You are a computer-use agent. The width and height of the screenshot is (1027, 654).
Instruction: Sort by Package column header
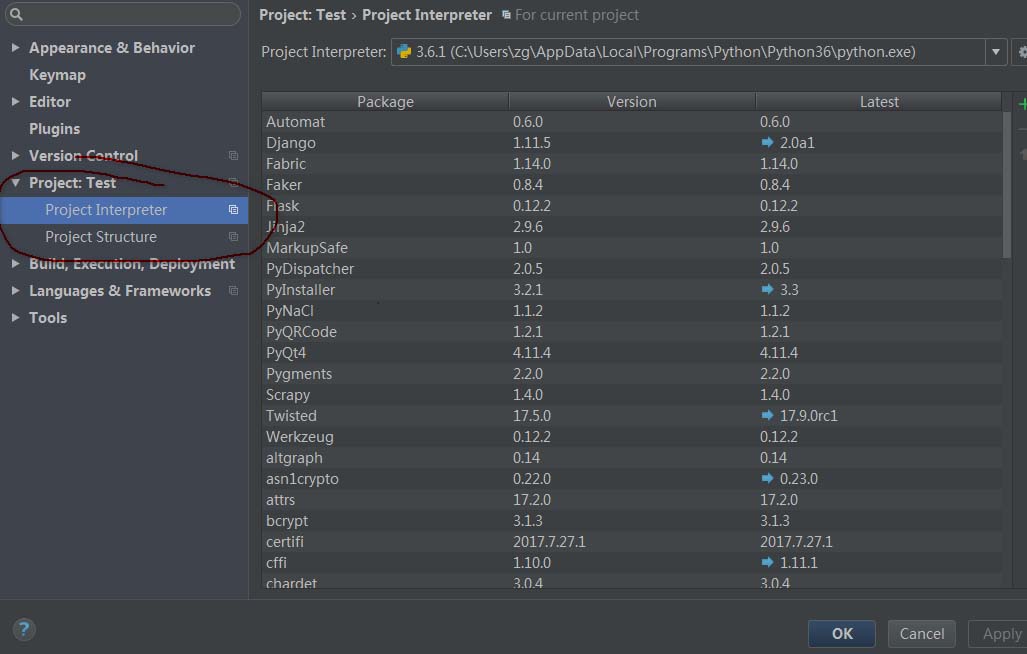[x=385, y=101]
